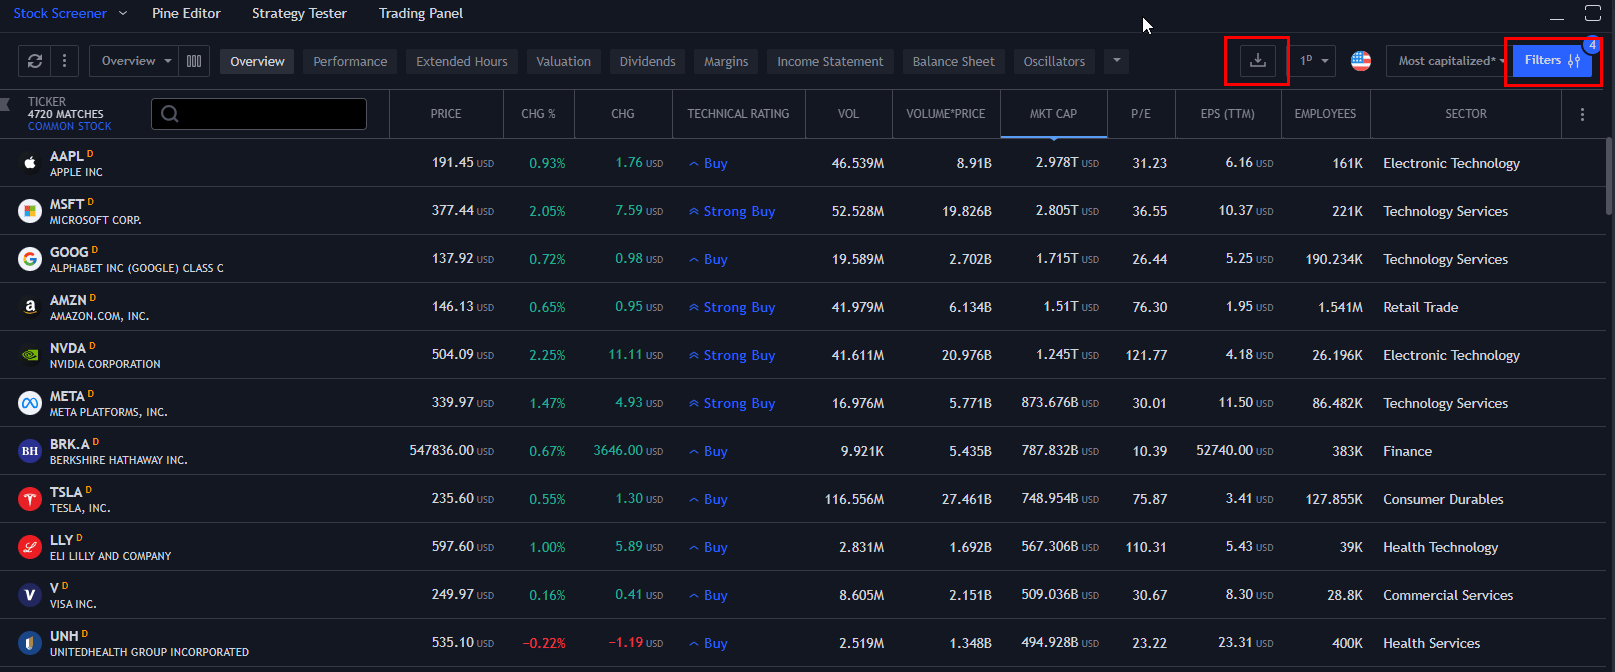
Task: Open the column layout bars icon
Action: coord(194,61)
